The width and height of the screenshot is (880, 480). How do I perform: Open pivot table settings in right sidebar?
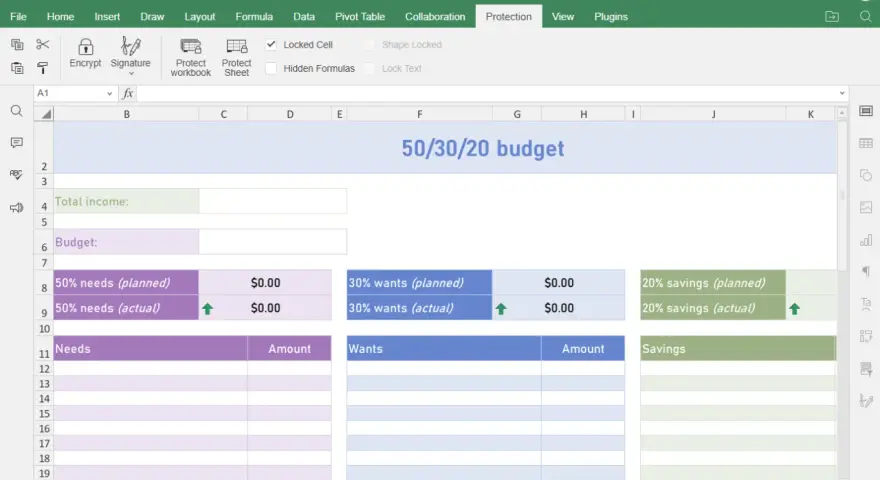point(866,336)
